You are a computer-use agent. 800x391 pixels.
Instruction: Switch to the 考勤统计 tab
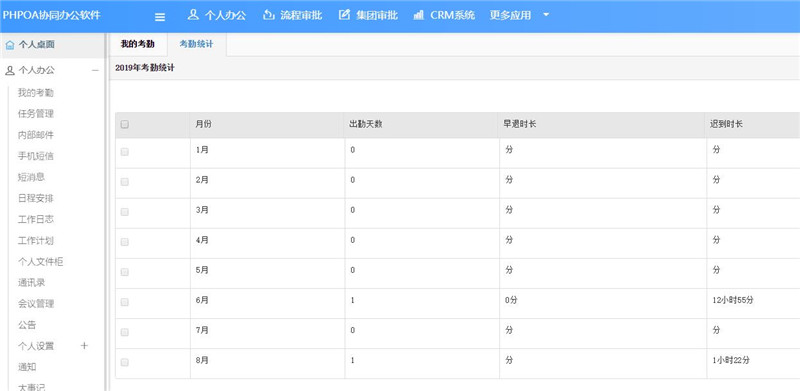point(196,44)
